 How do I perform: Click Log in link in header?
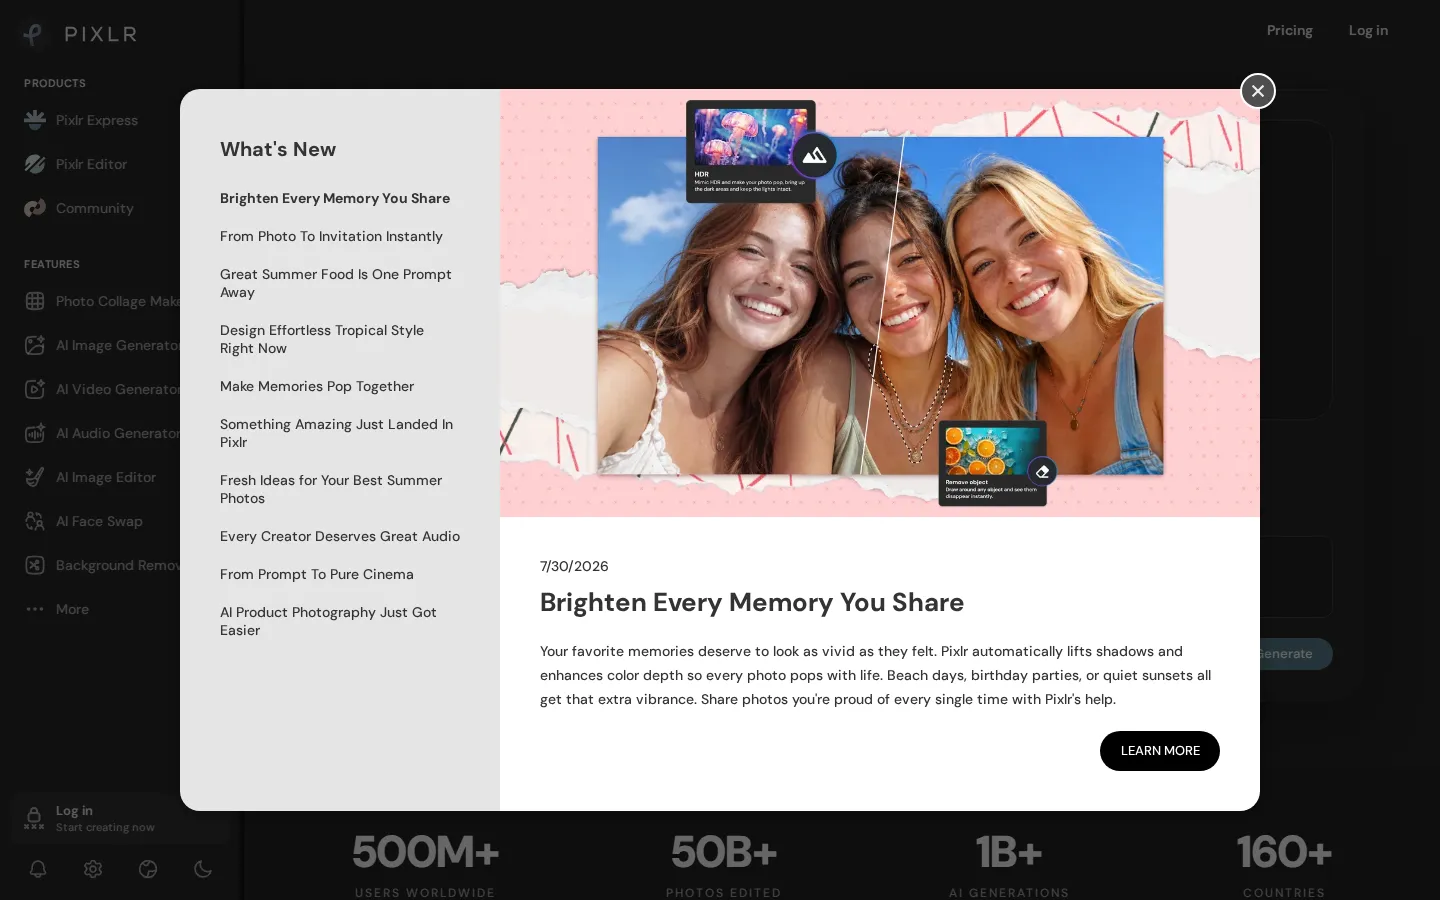click(x=1368, y=30)
